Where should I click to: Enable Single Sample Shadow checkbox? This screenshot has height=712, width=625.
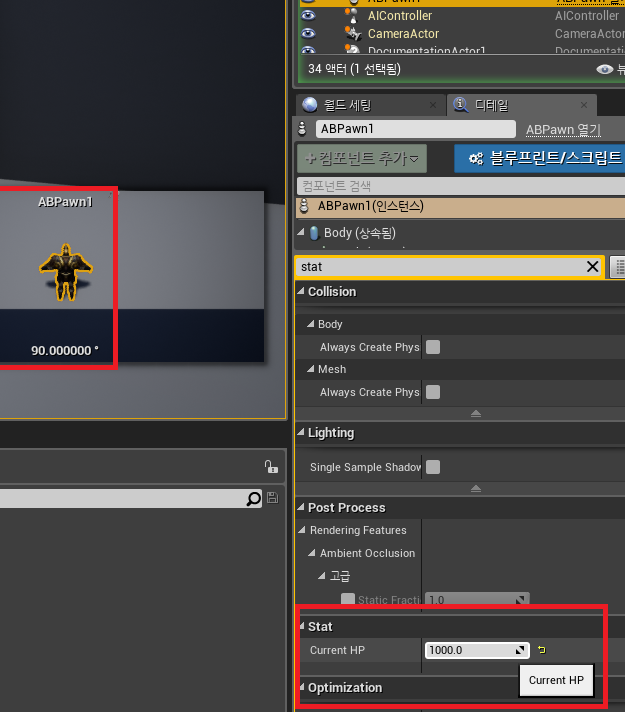[x=433, y=467]
